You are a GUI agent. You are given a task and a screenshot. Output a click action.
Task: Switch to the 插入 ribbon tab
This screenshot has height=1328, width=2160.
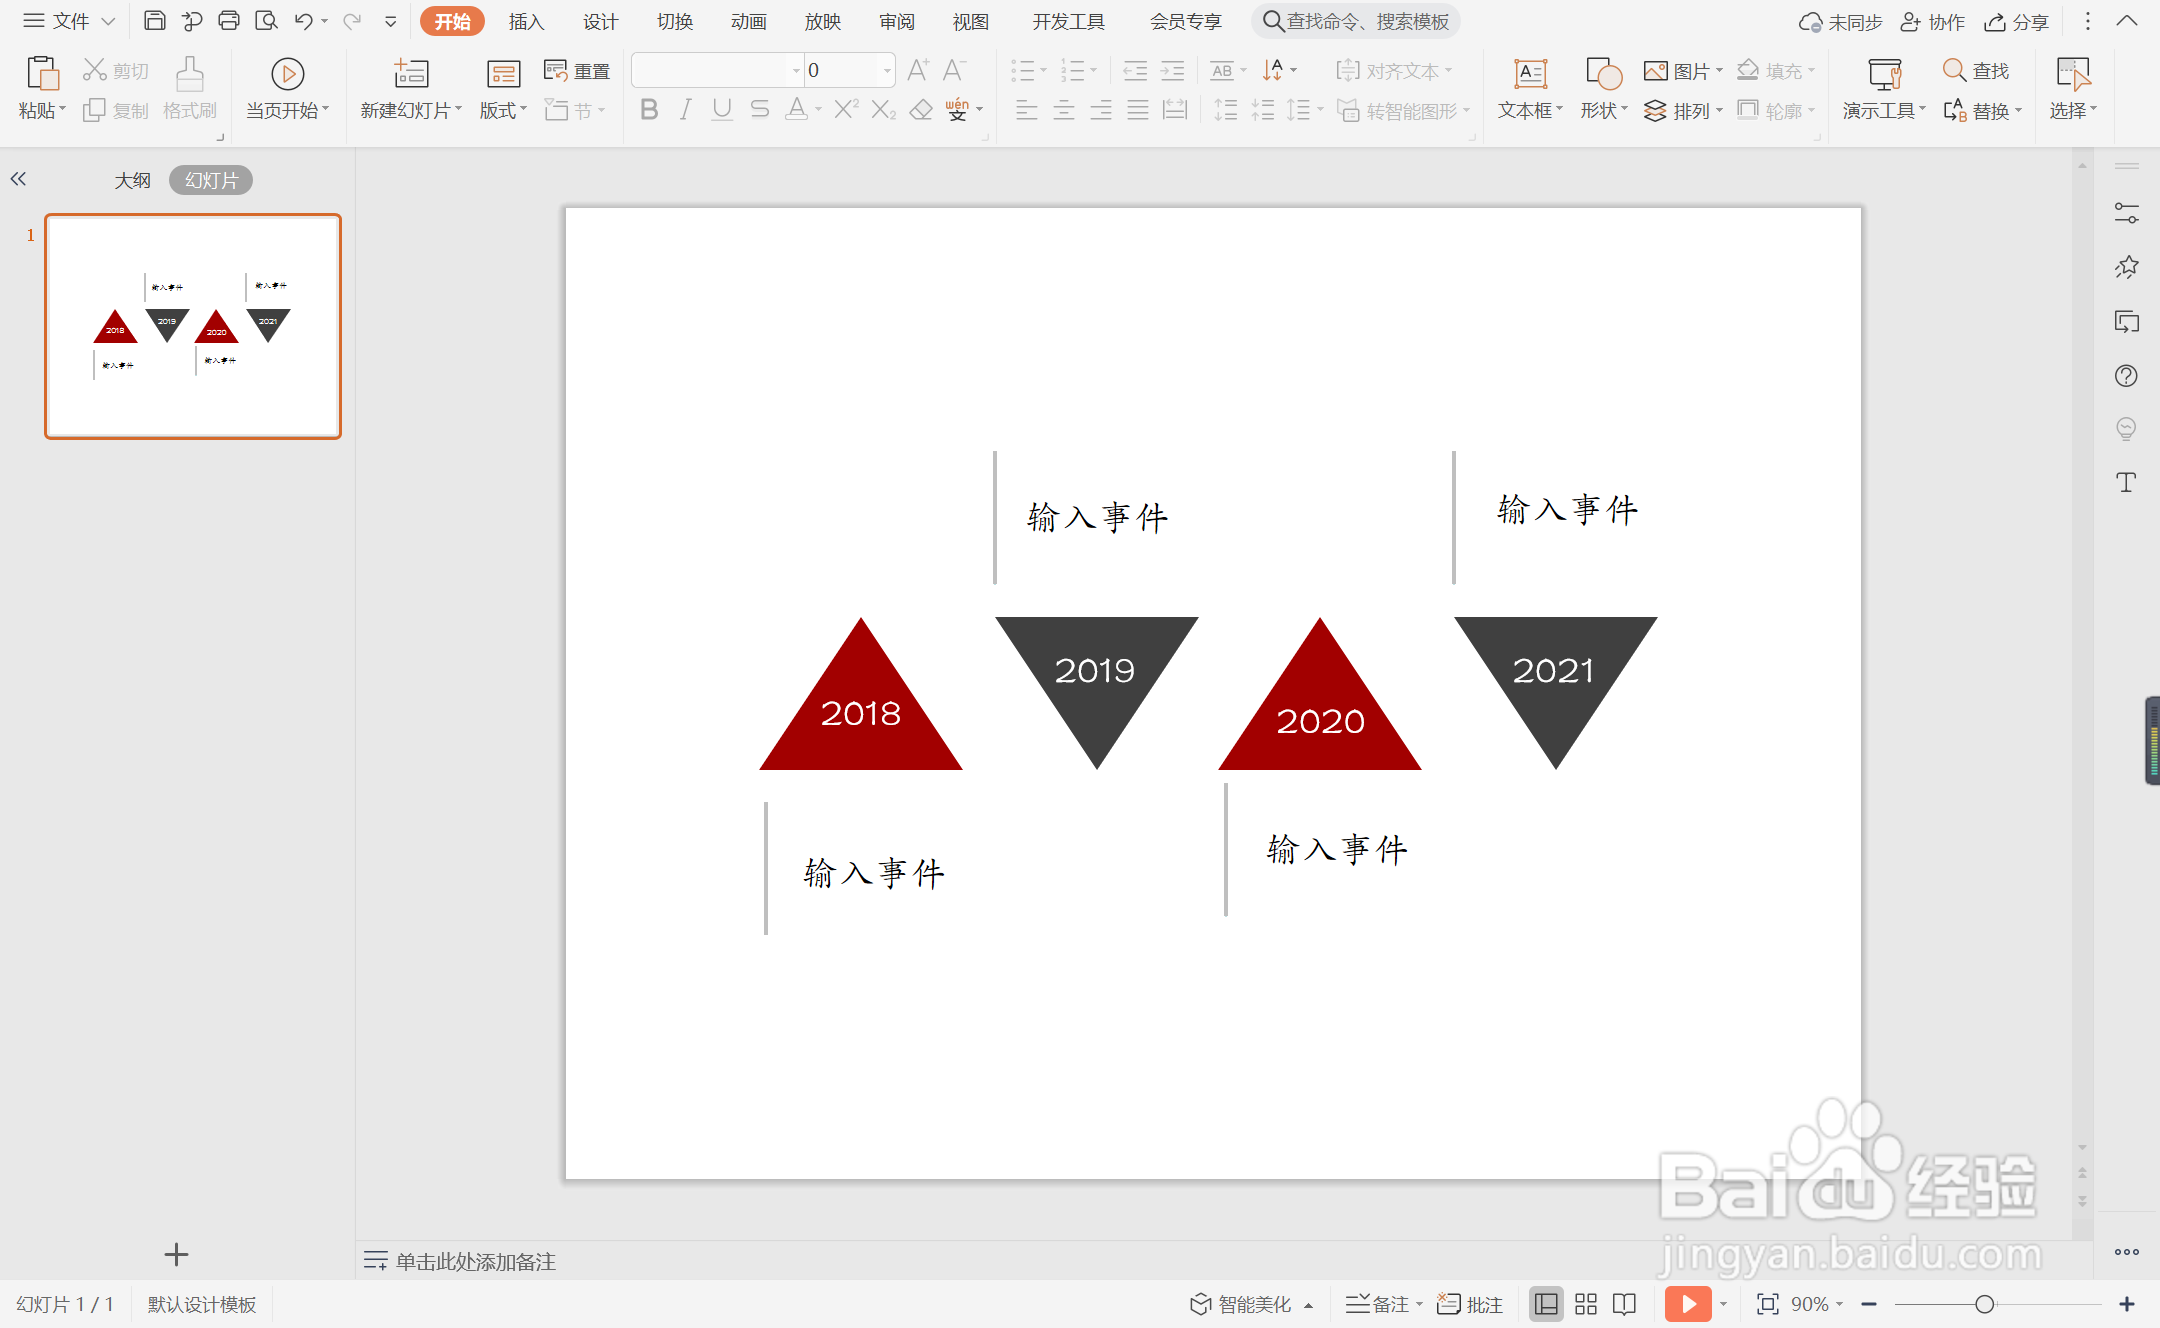pyautogui.click(x=526, y=21)
